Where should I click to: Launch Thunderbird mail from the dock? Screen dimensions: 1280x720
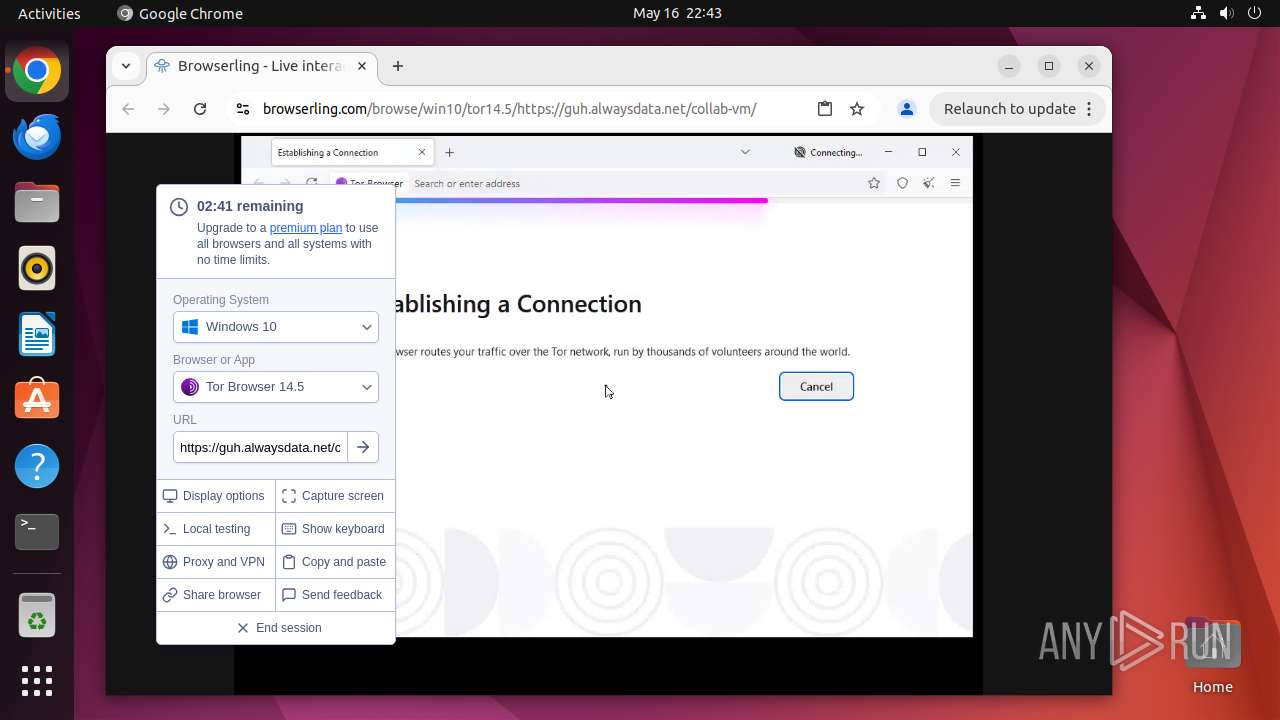click(37, 137)
